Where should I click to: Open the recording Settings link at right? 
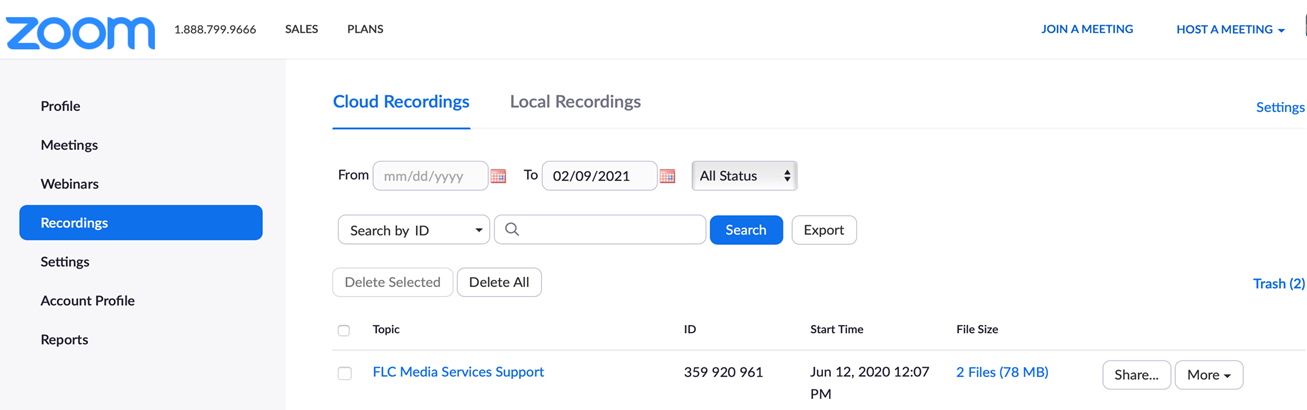[1280, 107]
